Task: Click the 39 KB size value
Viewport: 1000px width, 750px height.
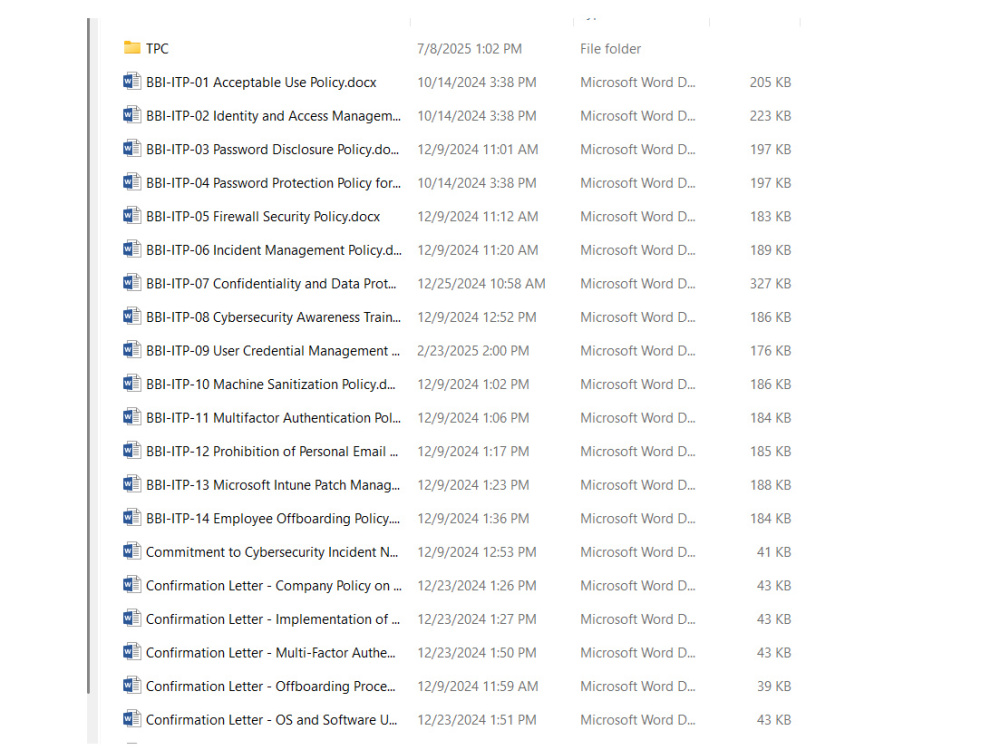Action: coord(774,686)
